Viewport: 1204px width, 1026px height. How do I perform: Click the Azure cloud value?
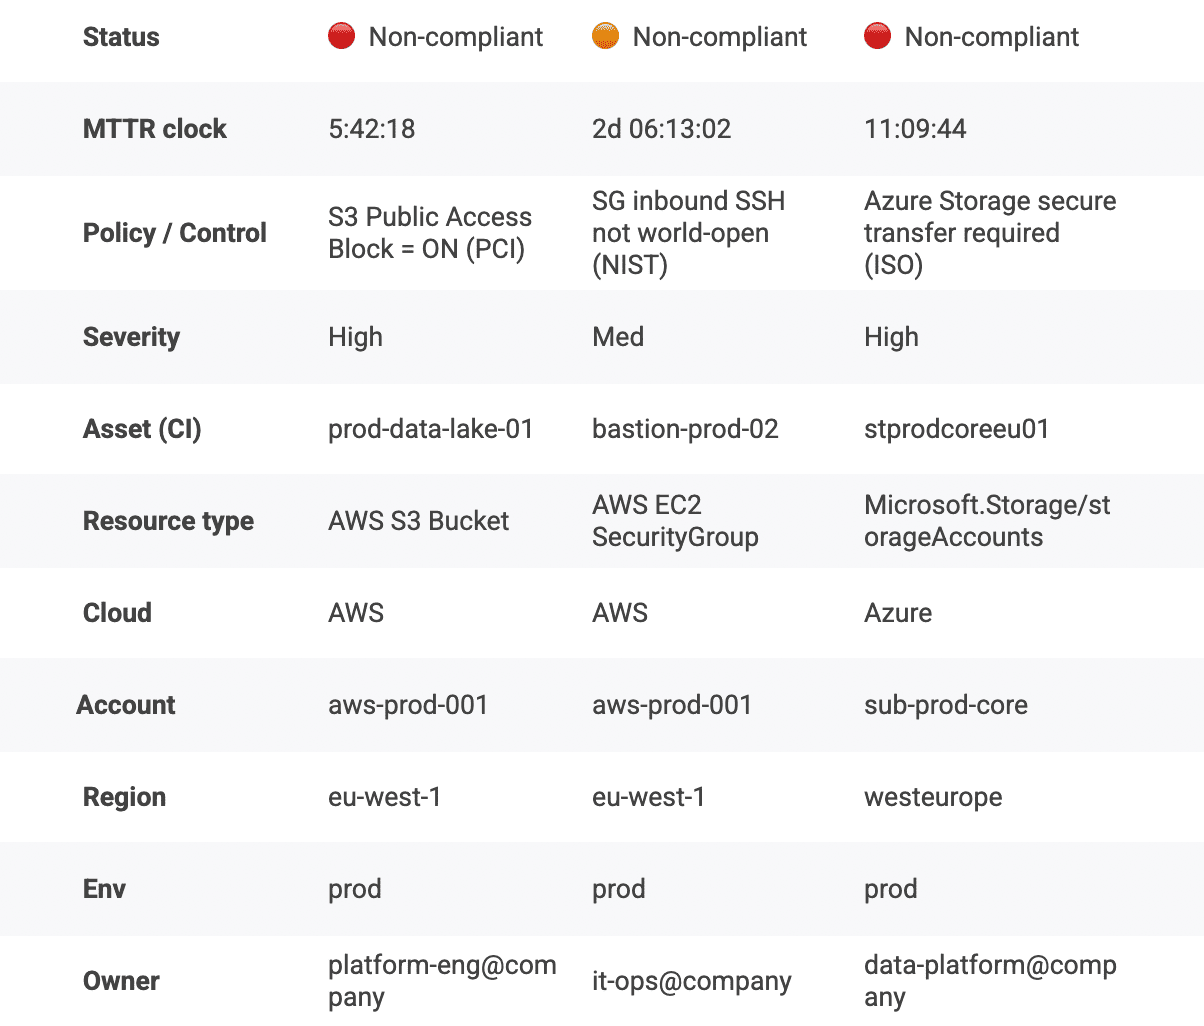coord(897,613)
